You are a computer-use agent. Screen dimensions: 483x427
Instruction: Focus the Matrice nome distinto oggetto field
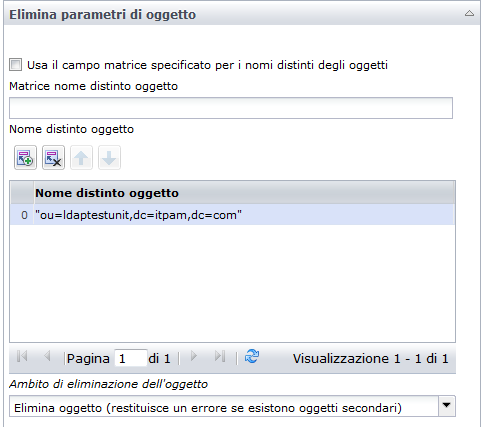tap(231, 108)
